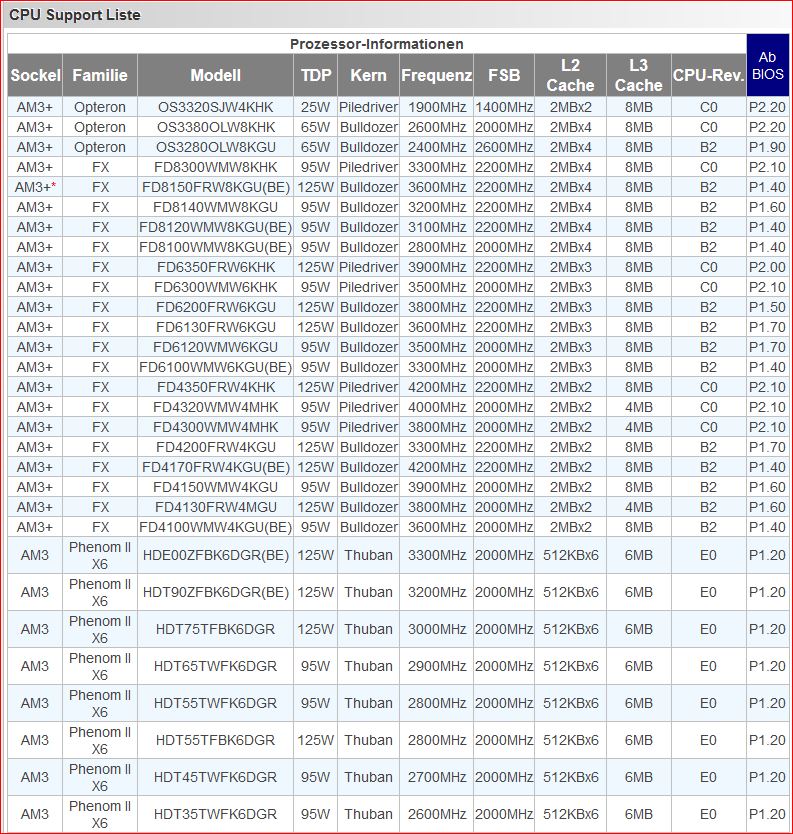The image size is (793, 834).
Task: Select model HDE00ZFBK6DGR(BE)
Action: point(215,555)
